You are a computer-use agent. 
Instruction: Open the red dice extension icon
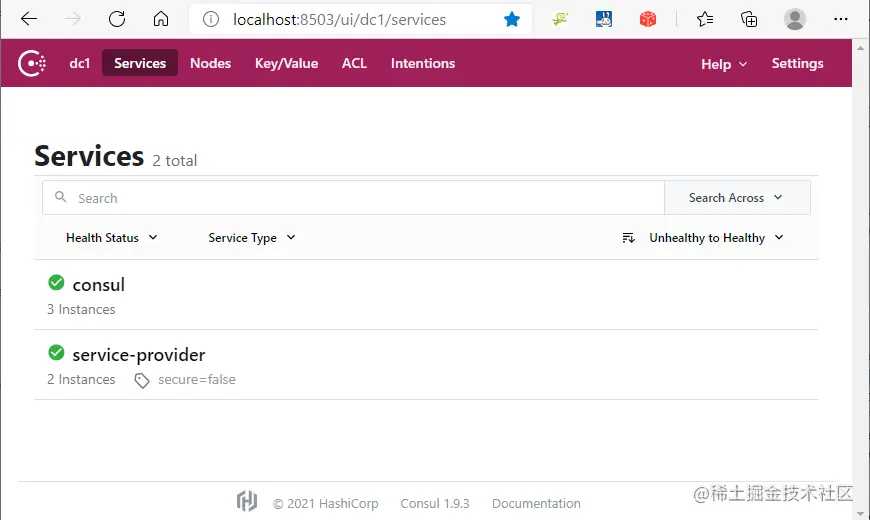[x=648, y=19]
